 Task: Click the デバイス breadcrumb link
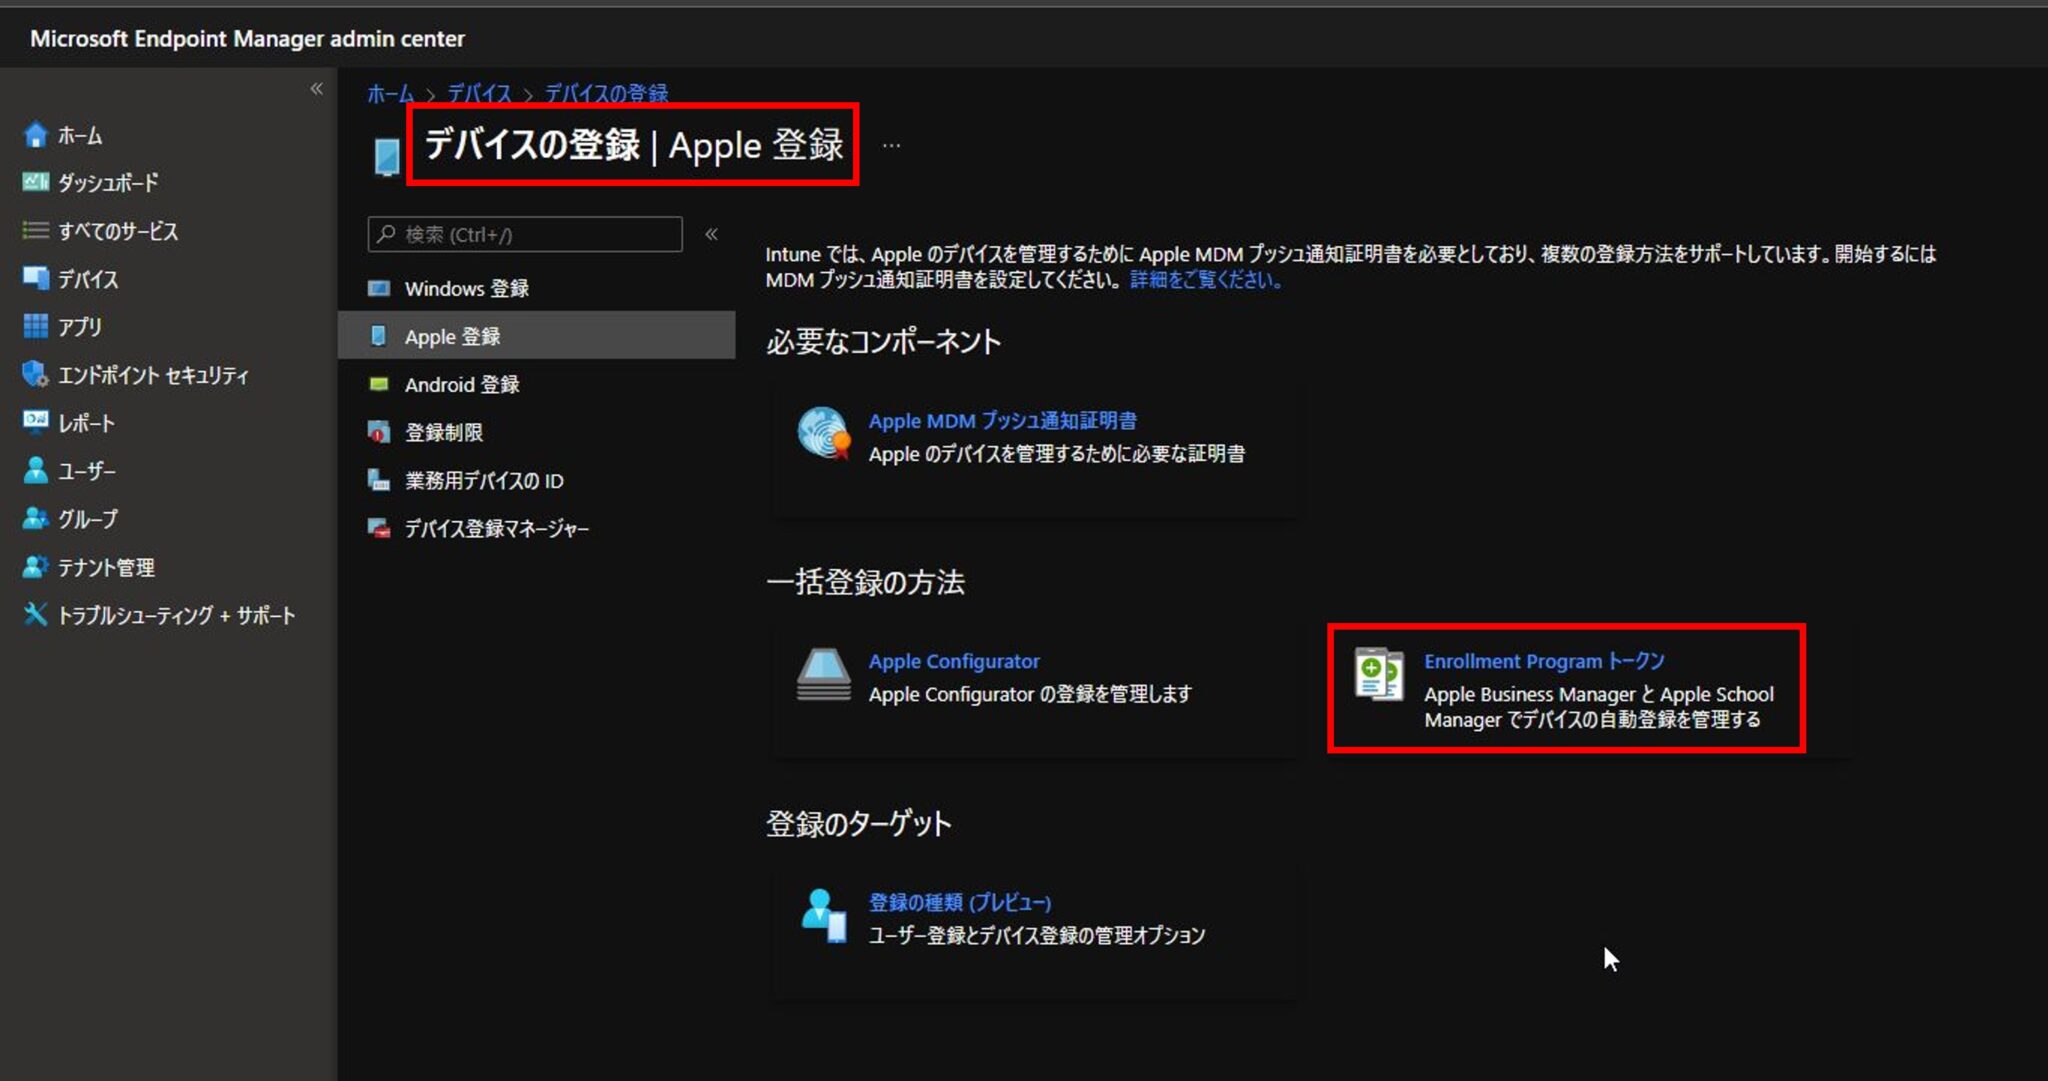pos(479,94)
